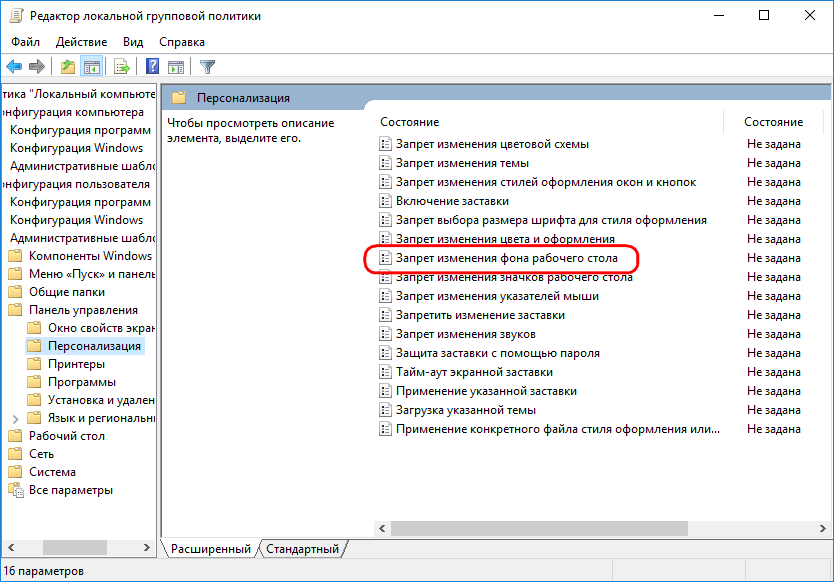This screenshot has height=582, width=834.
Task: Select 'Персонализация' in the tree
Action: coord(94,346)
